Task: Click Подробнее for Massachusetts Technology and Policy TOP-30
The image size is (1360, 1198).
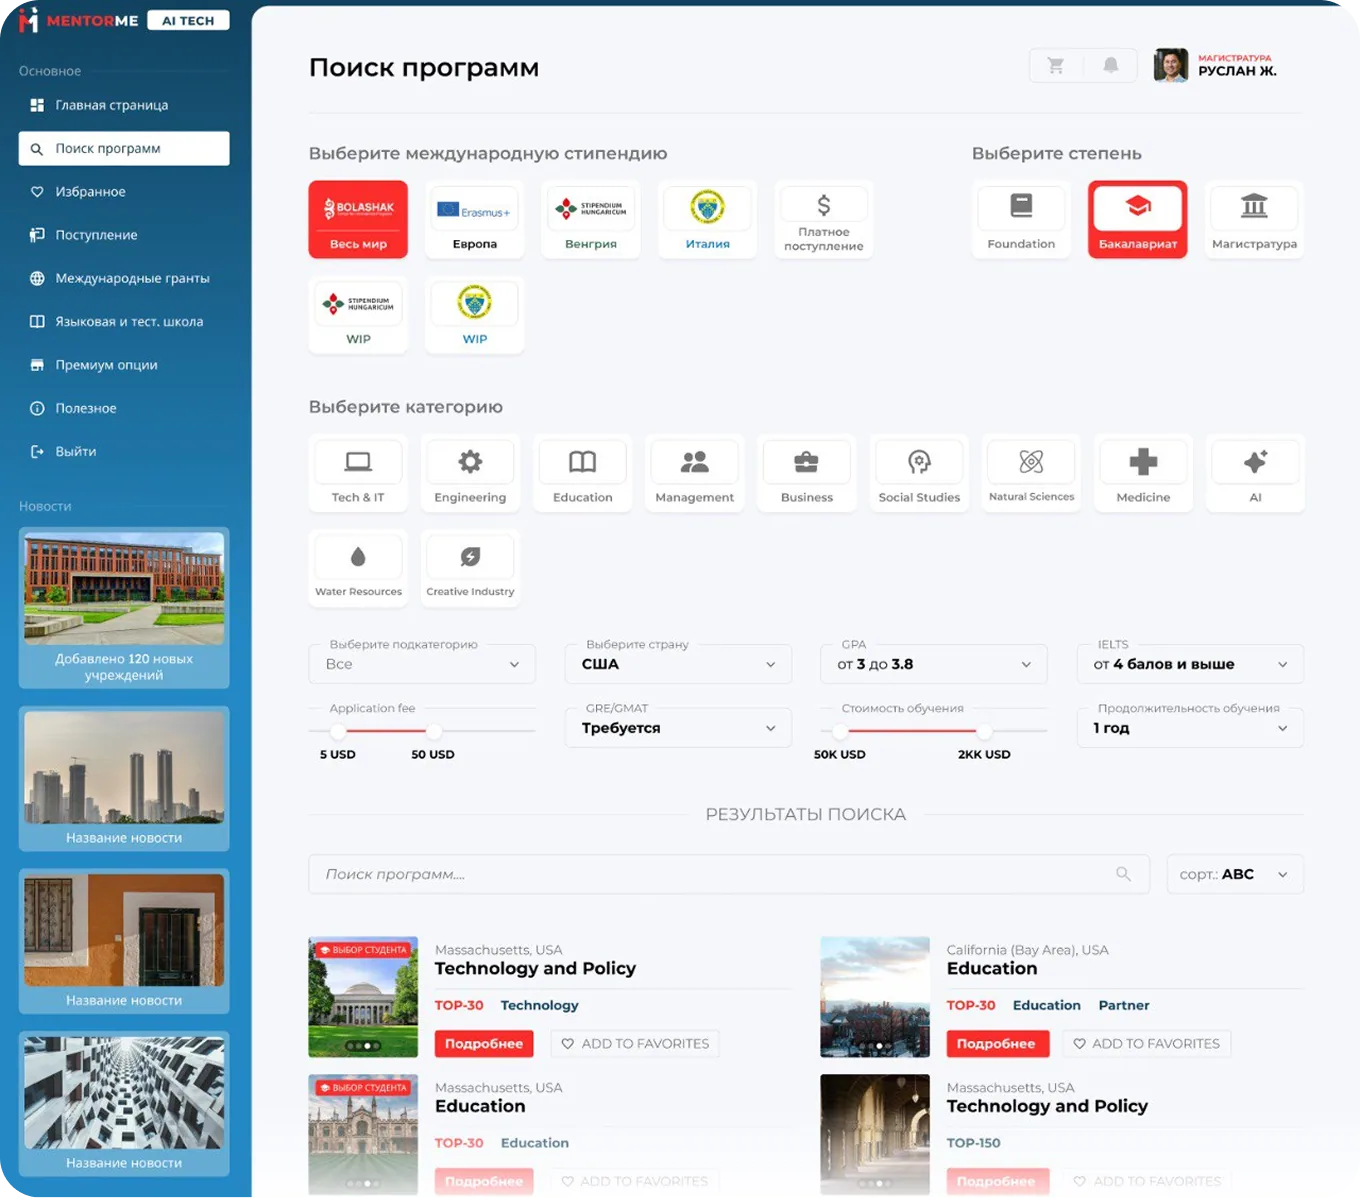Action: click(484, 1043)
